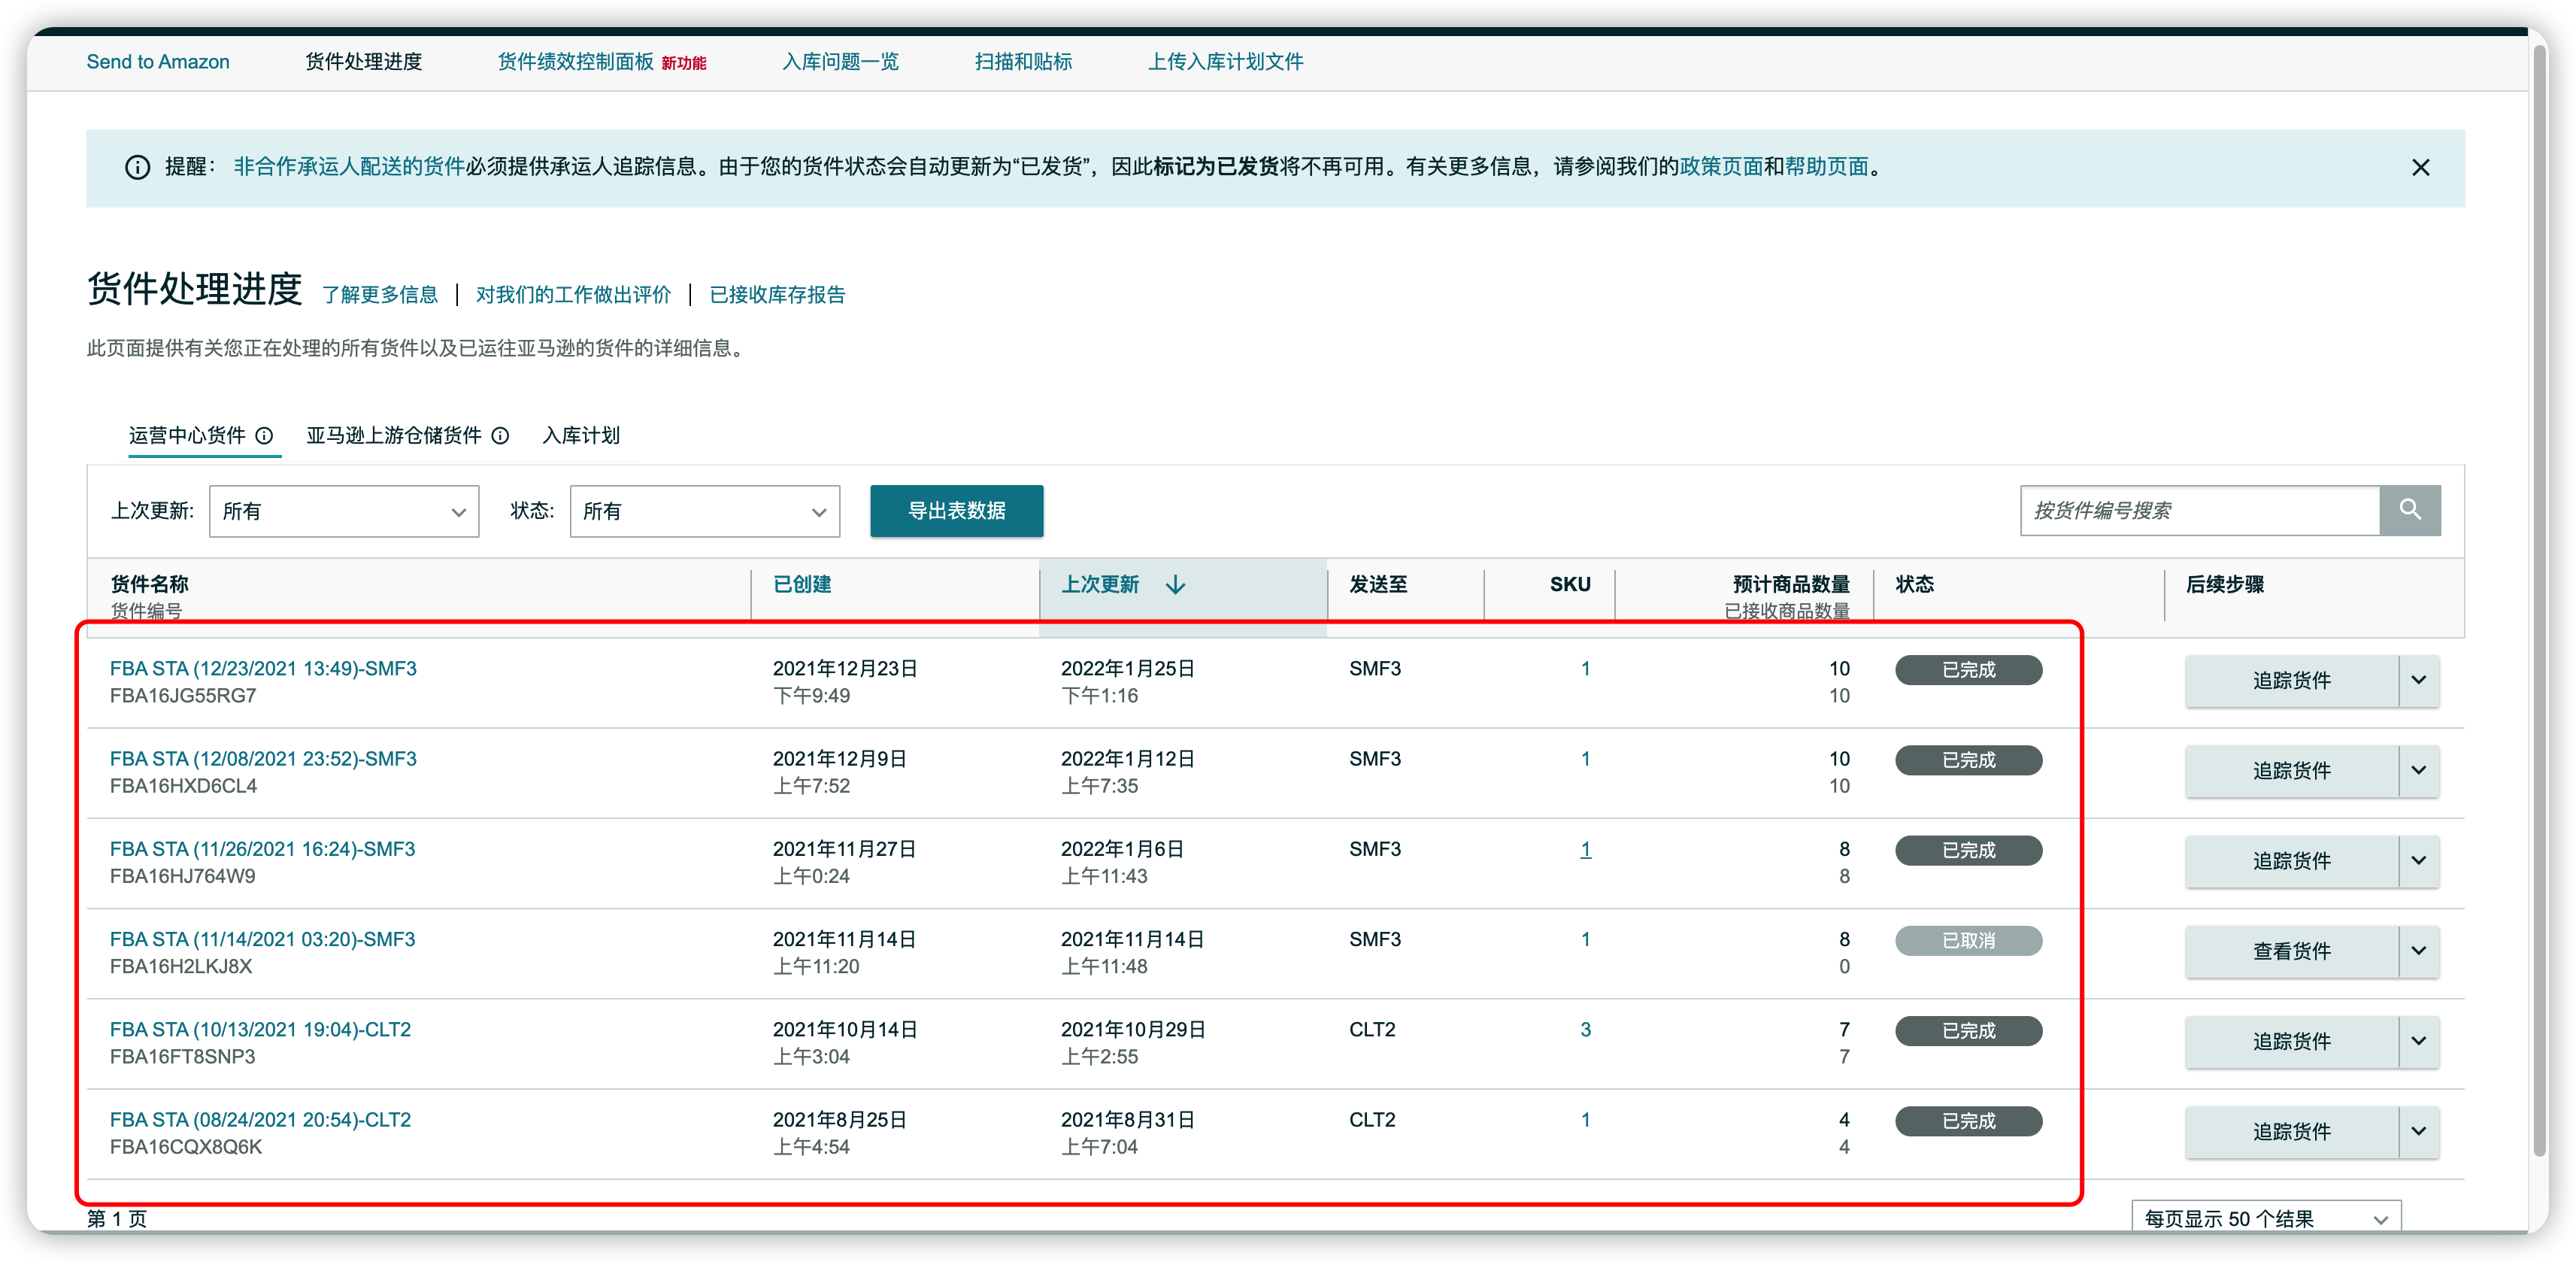
Task: Click 导出表数据 button
Action: pyautogui.click(x=956, y=511)
